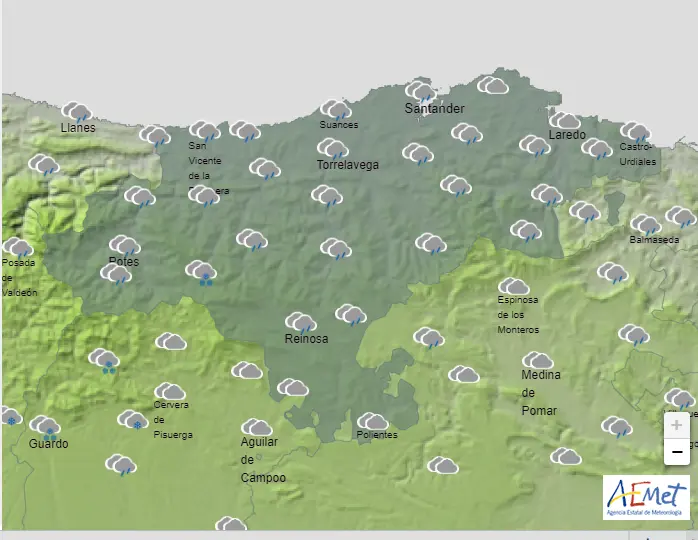Click the storm icon above Balmaseda

[646, 225]
